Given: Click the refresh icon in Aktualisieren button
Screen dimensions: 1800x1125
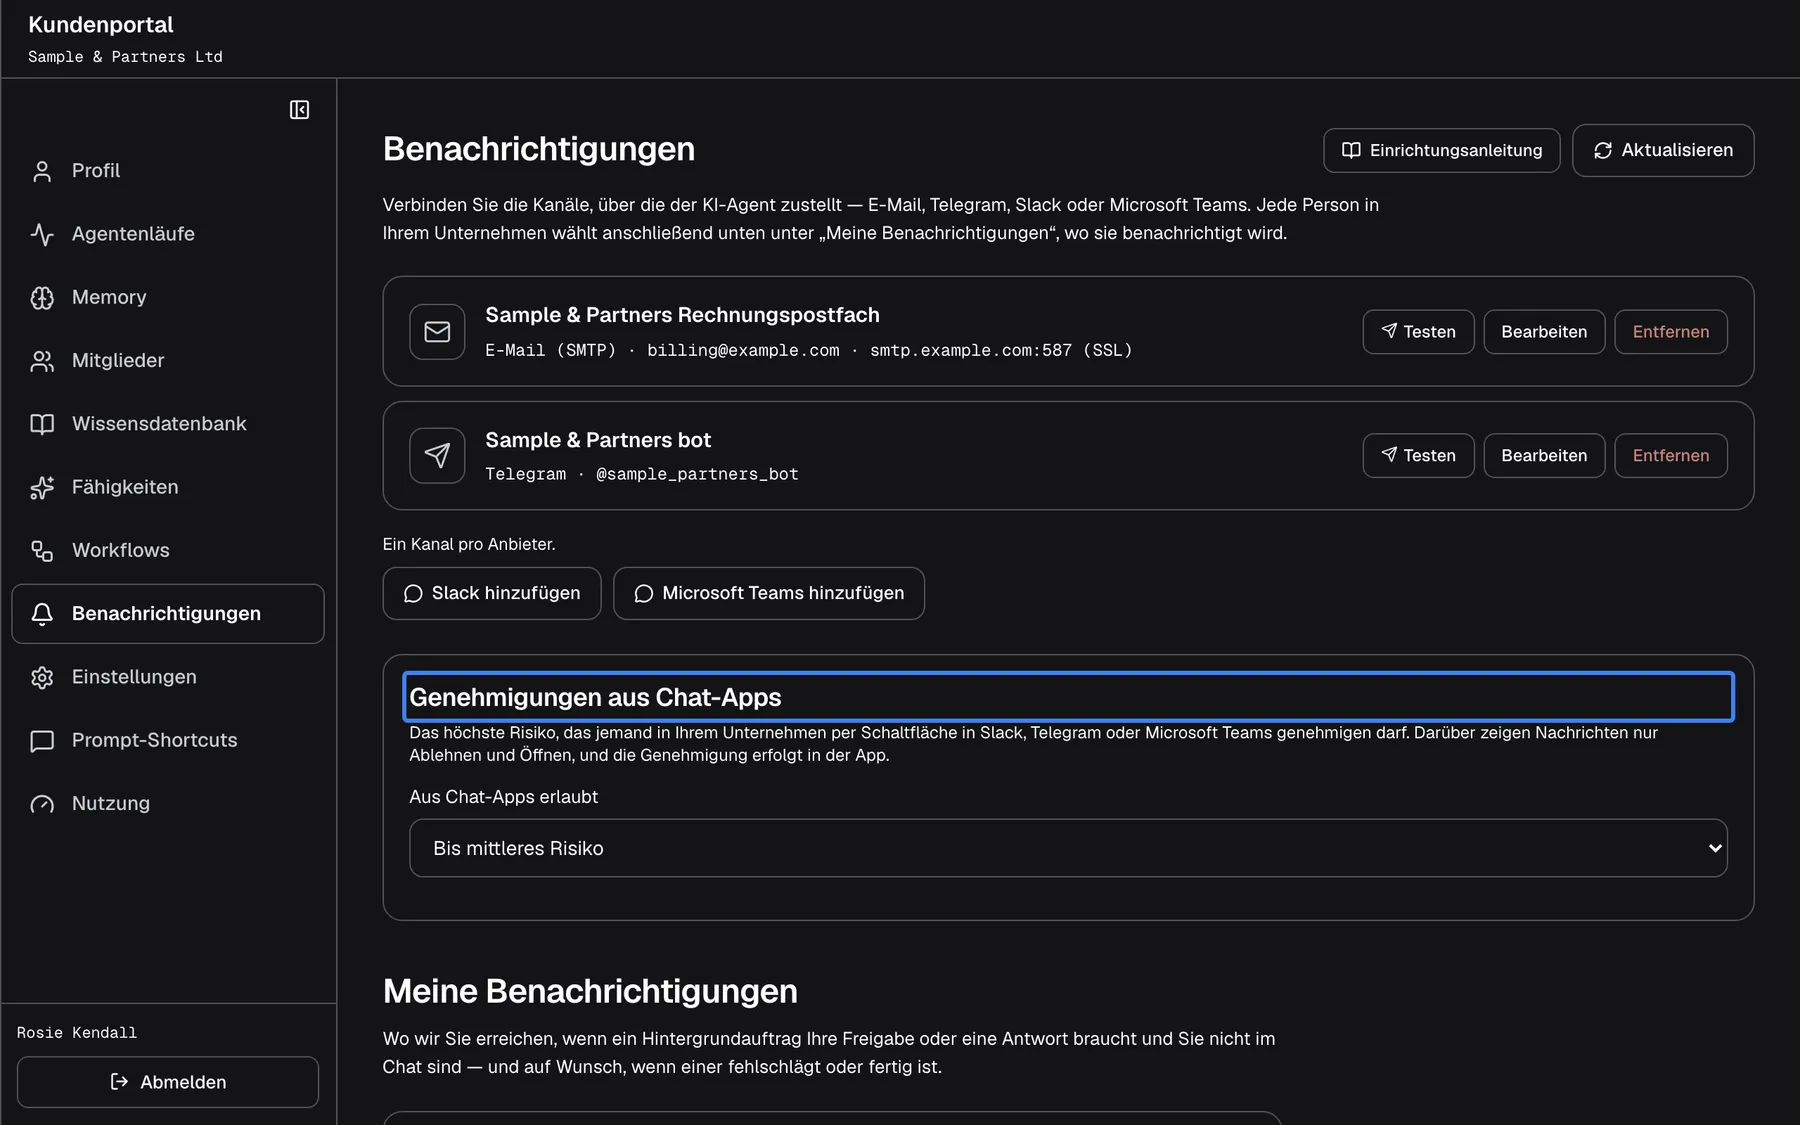Looking at the screenshot, I should [x=1603, y=150].
